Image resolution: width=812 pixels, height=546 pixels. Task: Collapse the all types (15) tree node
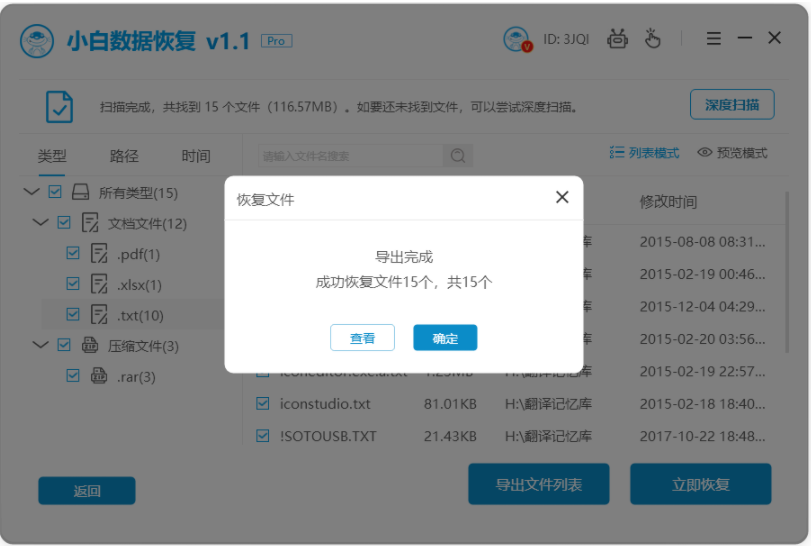tap(32, 192)
